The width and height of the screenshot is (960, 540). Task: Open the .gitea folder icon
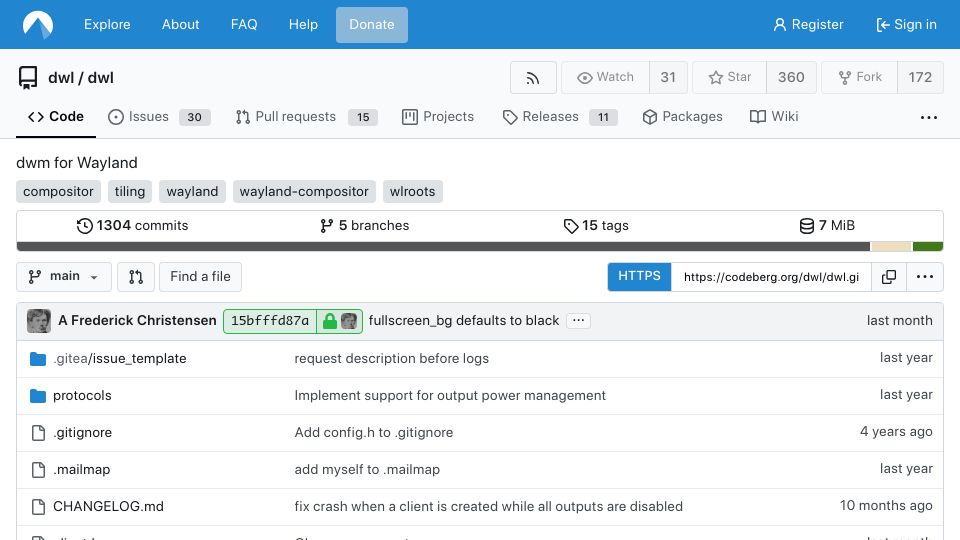pos(38,359)
